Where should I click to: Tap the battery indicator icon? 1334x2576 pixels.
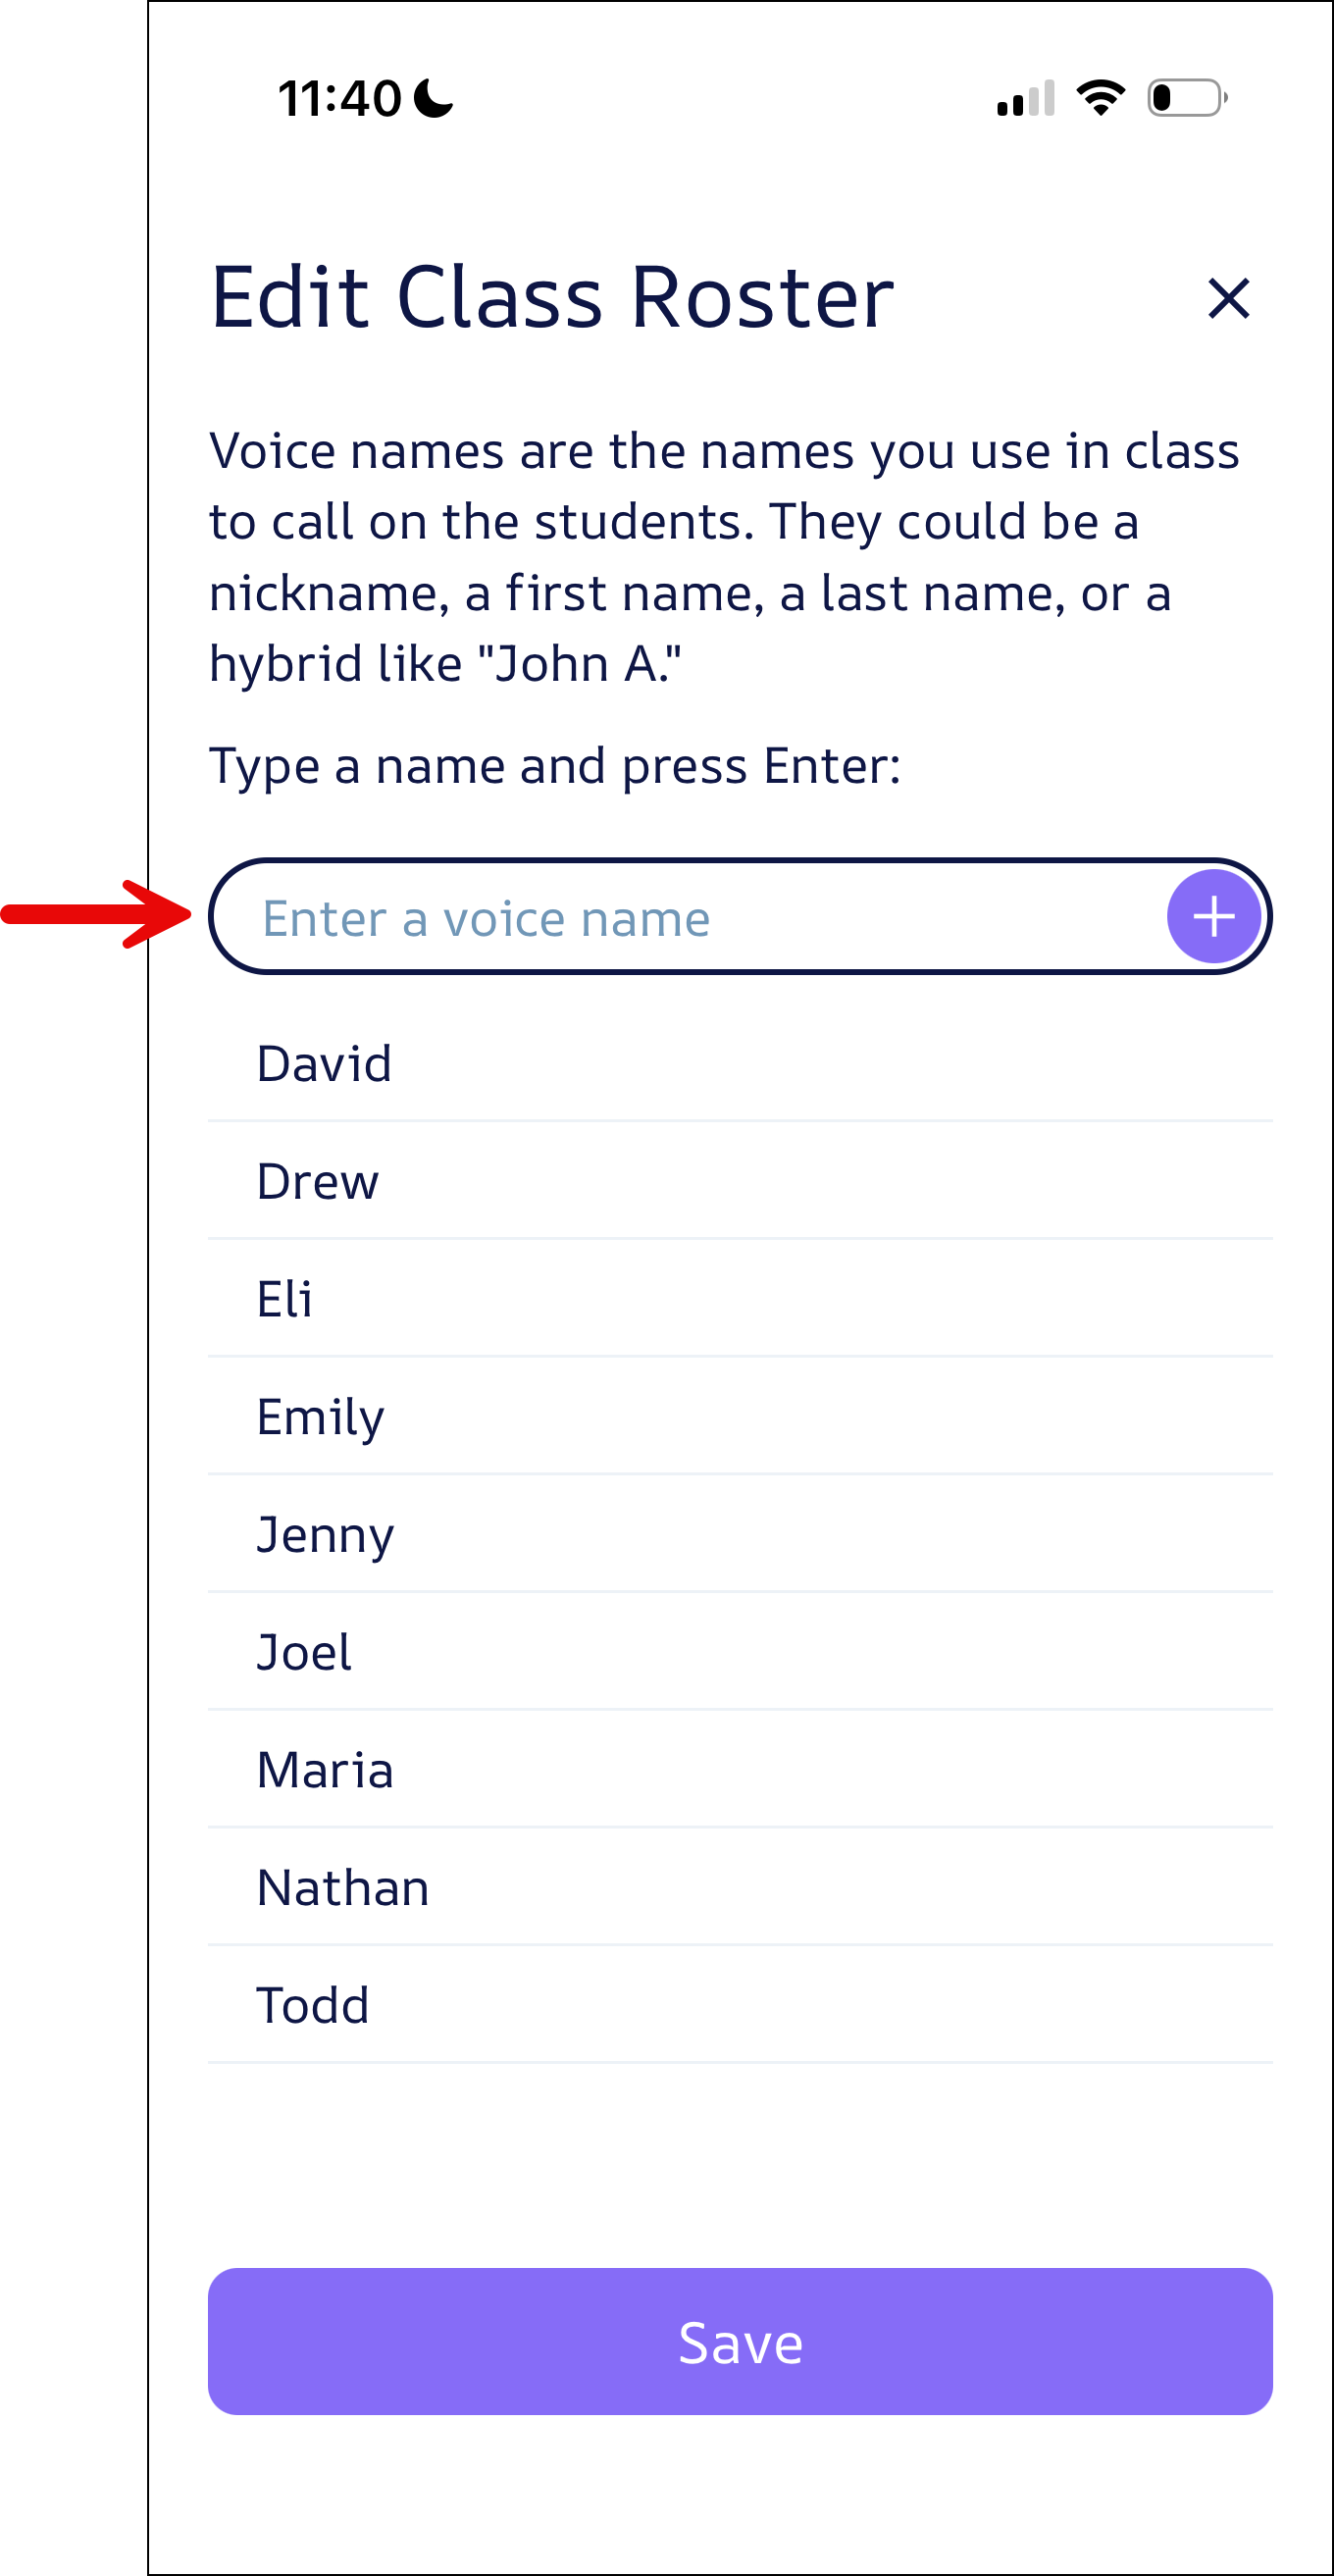1185,96
